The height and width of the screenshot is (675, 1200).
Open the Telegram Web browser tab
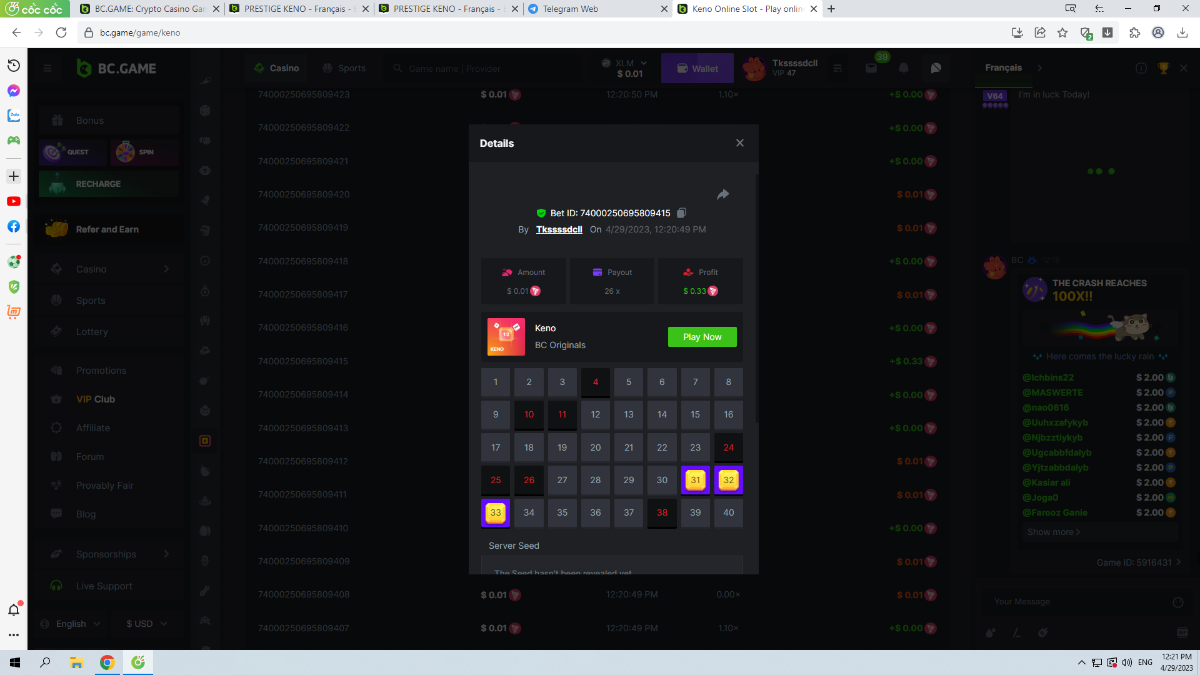(596, 9)
